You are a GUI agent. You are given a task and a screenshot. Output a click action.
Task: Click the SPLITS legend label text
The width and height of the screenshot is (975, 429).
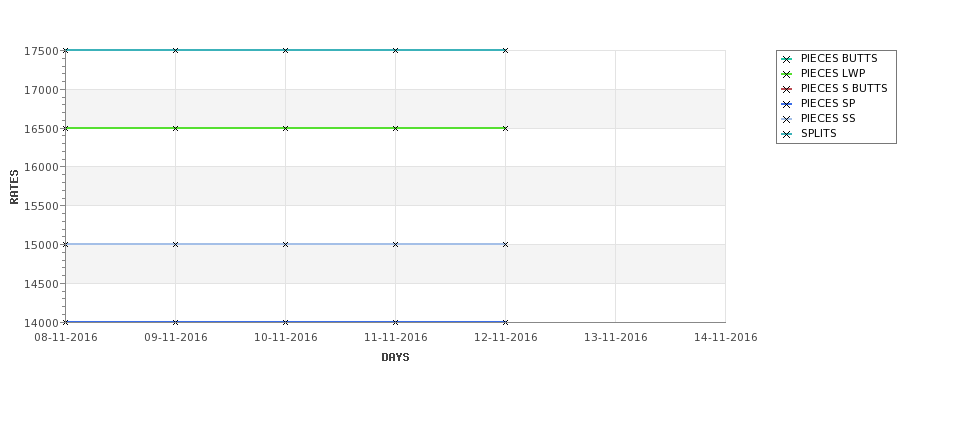tap(818, 134)
